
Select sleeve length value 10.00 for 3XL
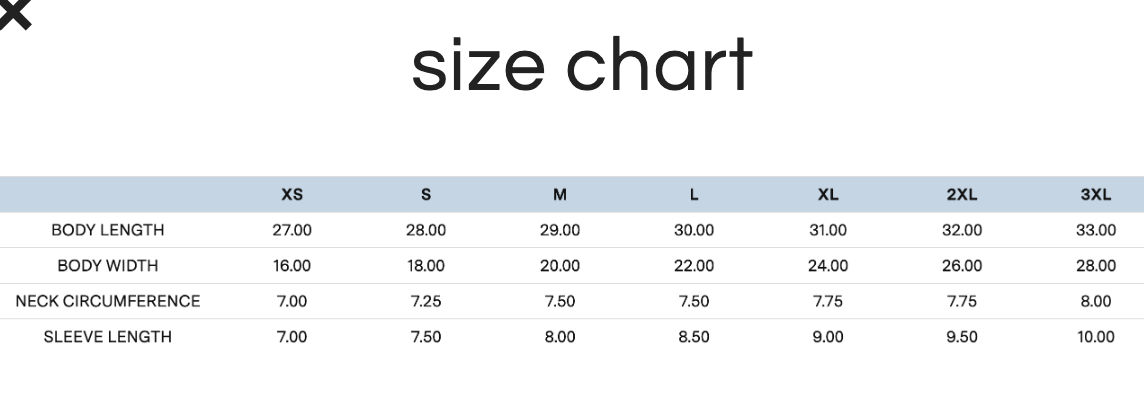(1096, 337)
